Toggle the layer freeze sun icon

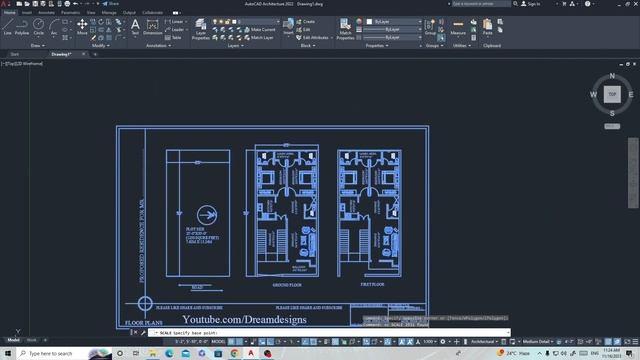[x=221, y=22]
